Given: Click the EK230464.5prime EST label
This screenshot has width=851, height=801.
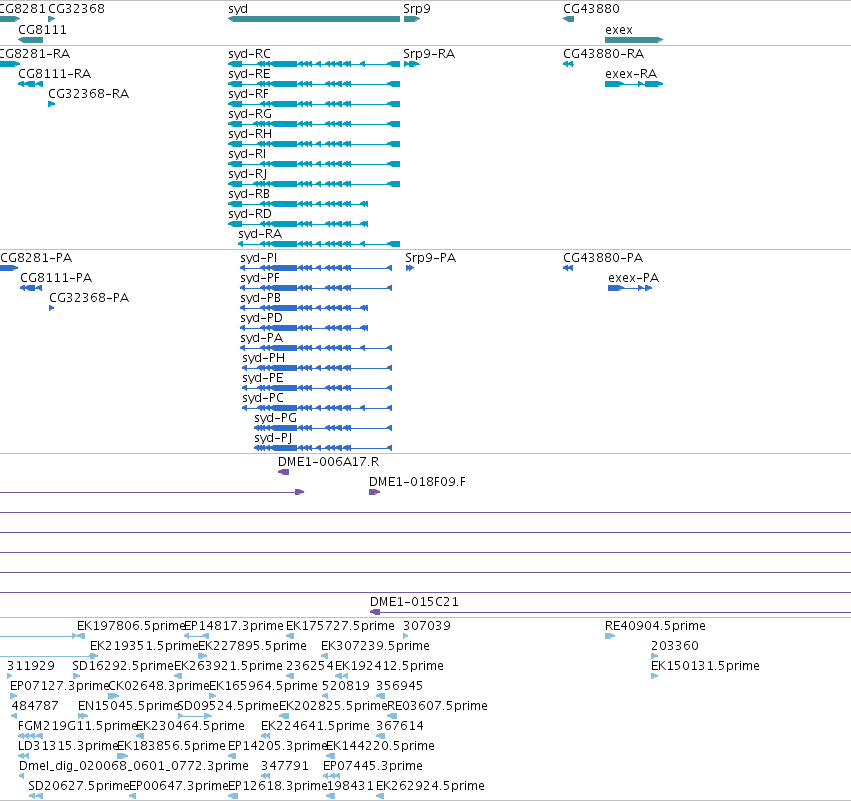Looking at the screenshot, I should point(190,726).
